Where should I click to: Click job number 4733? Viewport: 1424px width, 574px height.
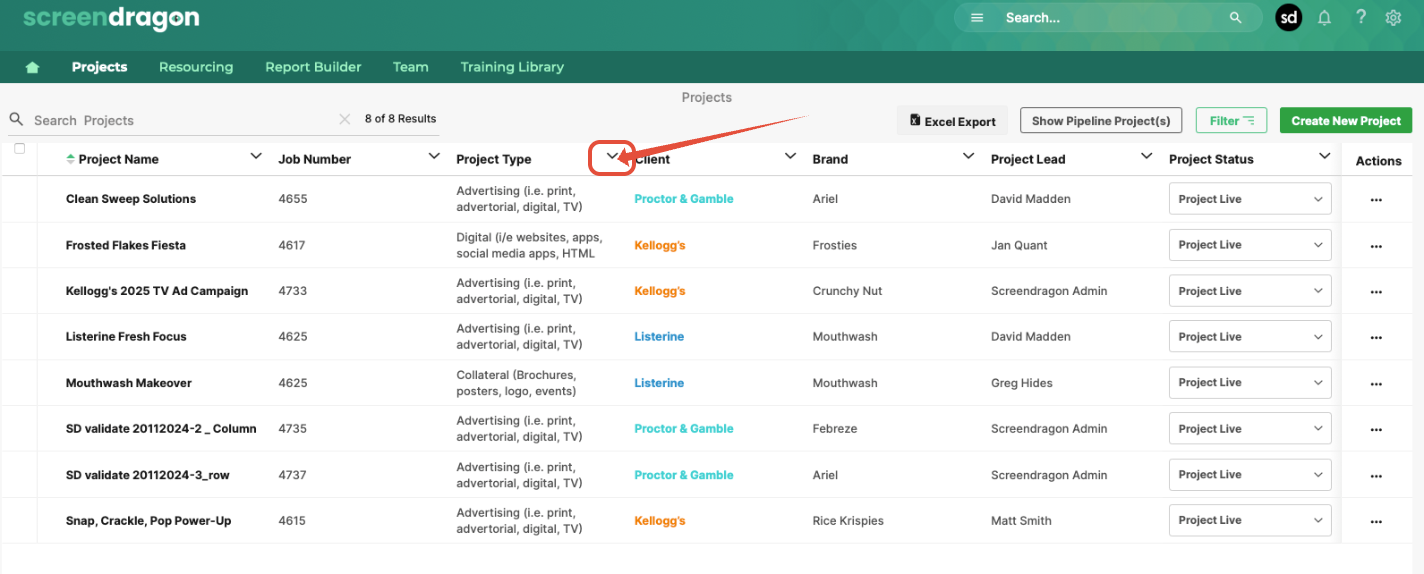(x=293, y=291)
